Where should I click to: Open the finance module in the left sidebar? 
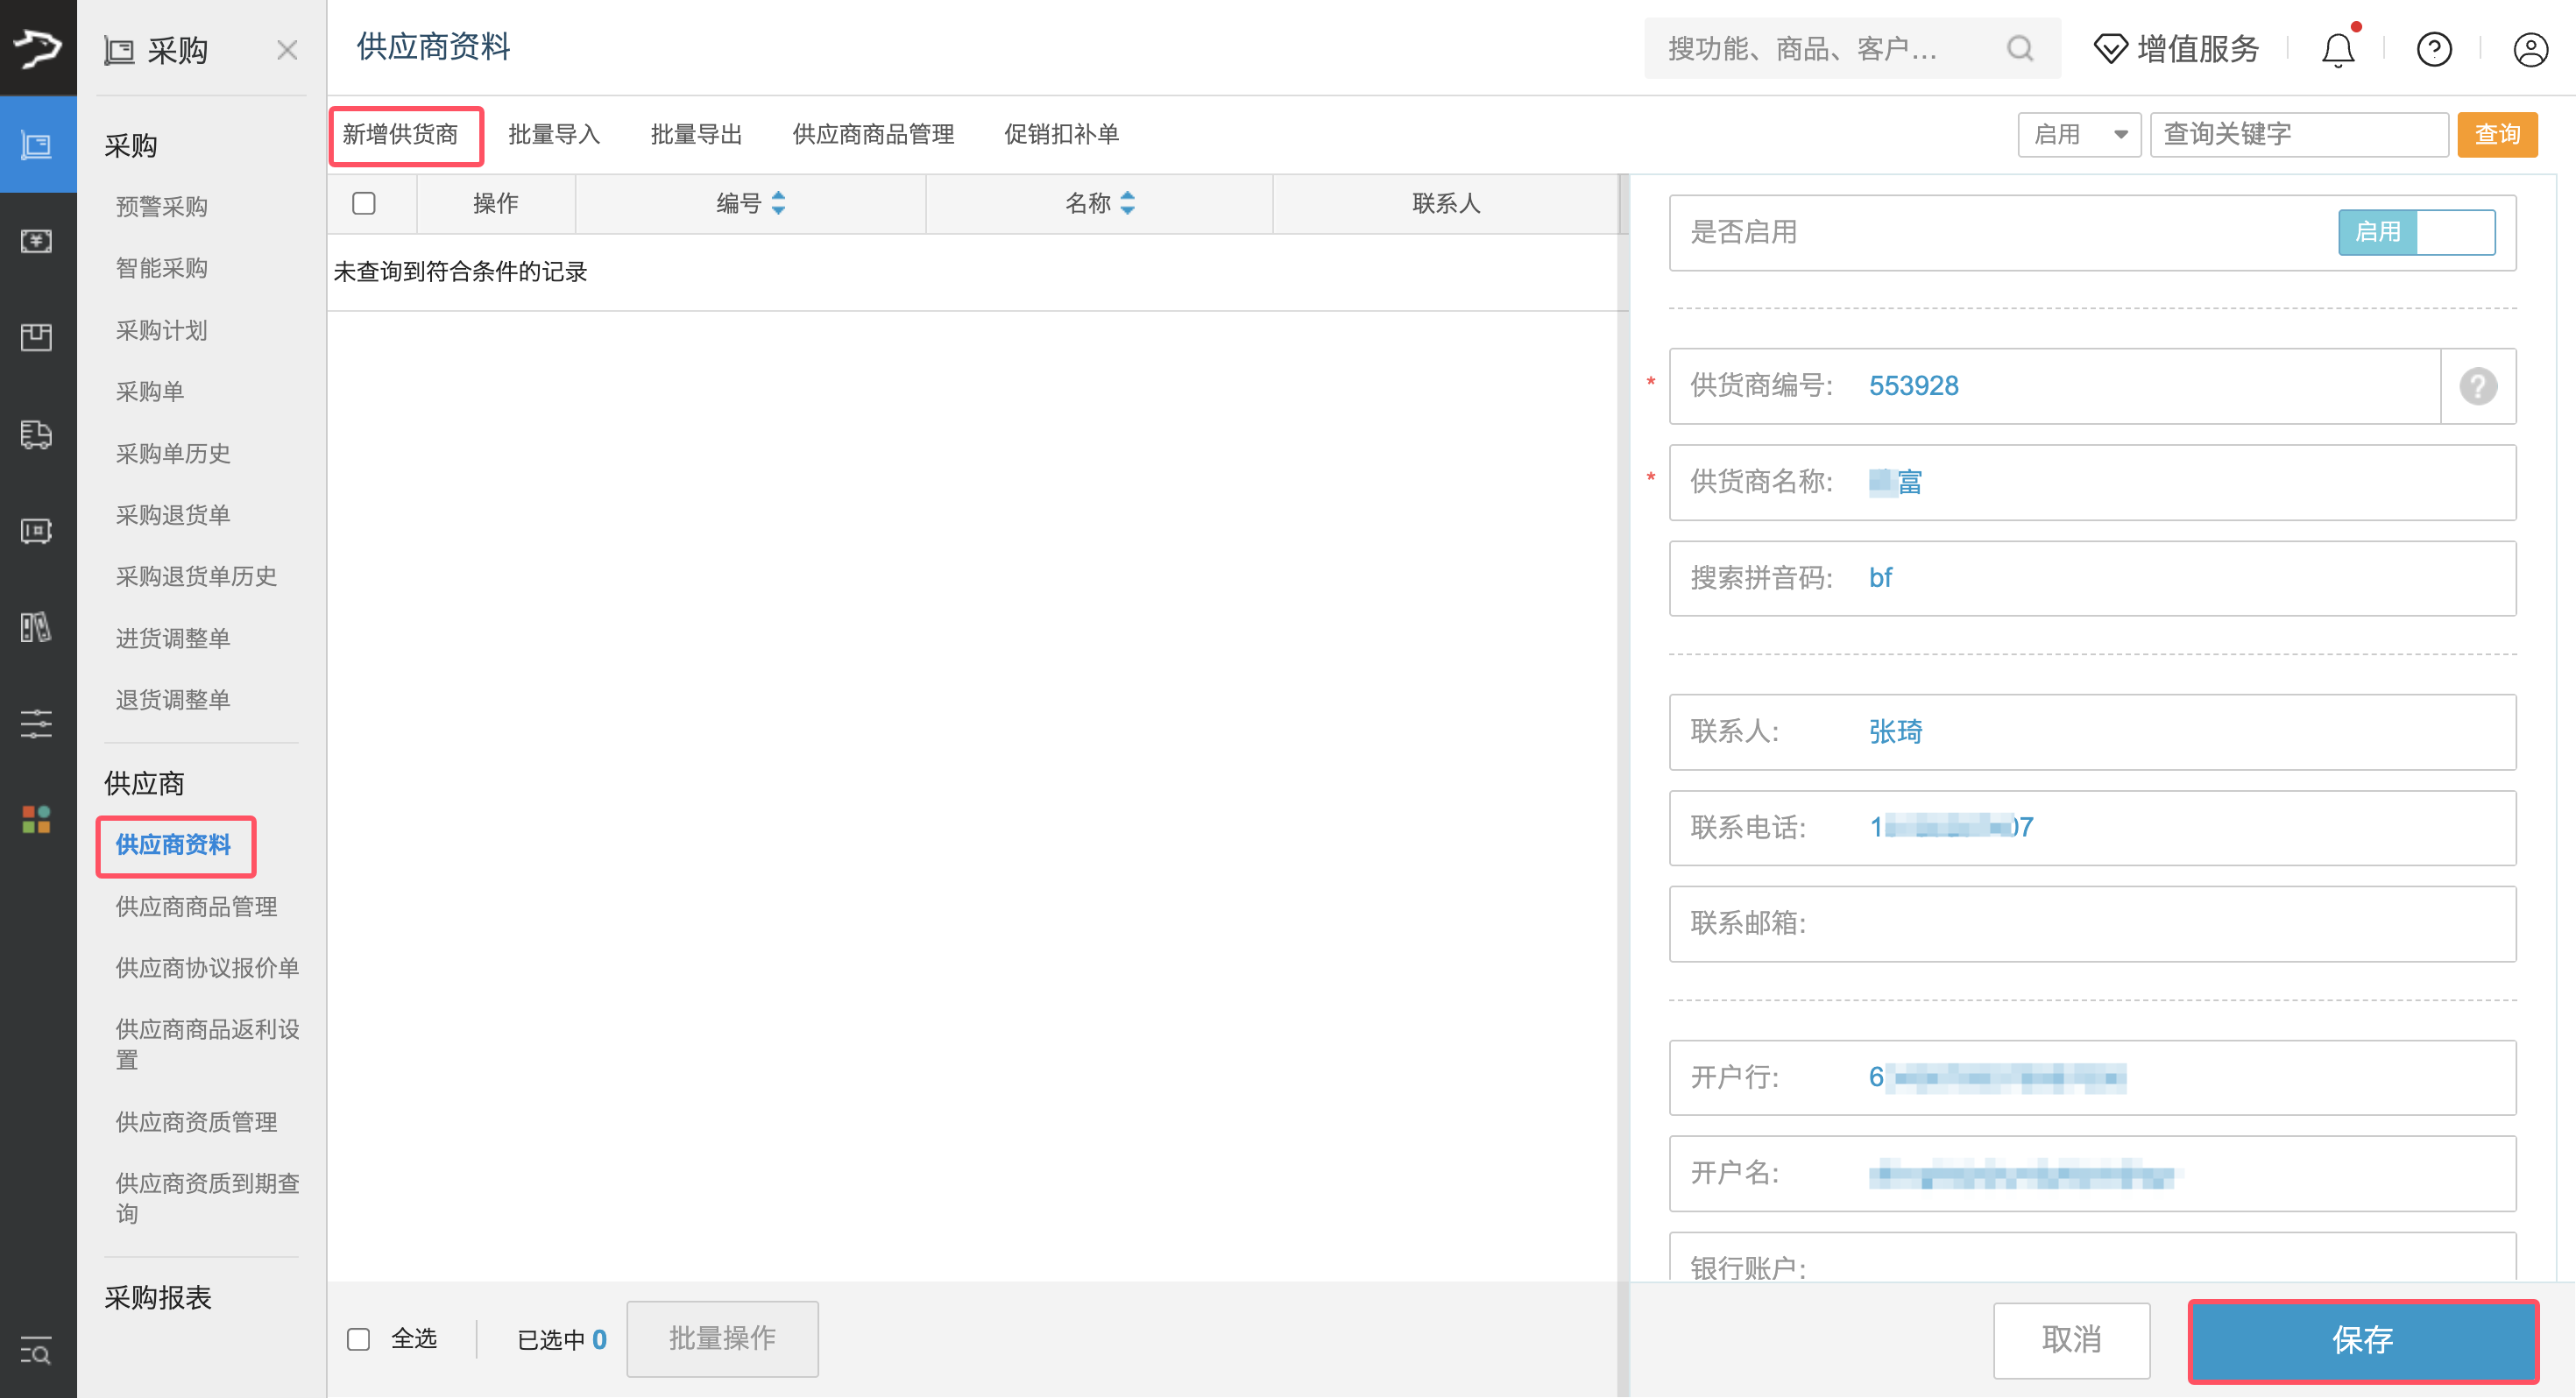(37, 241)
